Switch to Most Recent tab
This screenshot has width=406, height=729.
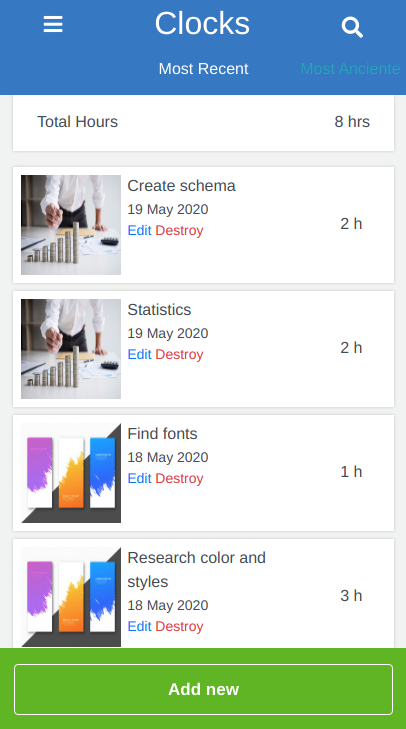(x=203, y=69)
